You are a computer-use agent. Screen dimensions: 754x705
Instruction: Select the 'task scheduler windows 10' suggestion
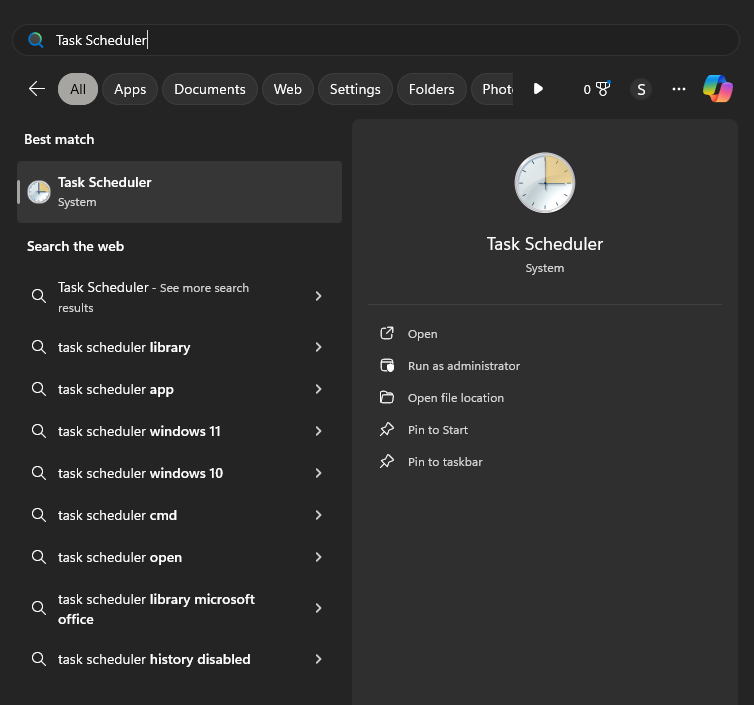[x=179, y=473]
